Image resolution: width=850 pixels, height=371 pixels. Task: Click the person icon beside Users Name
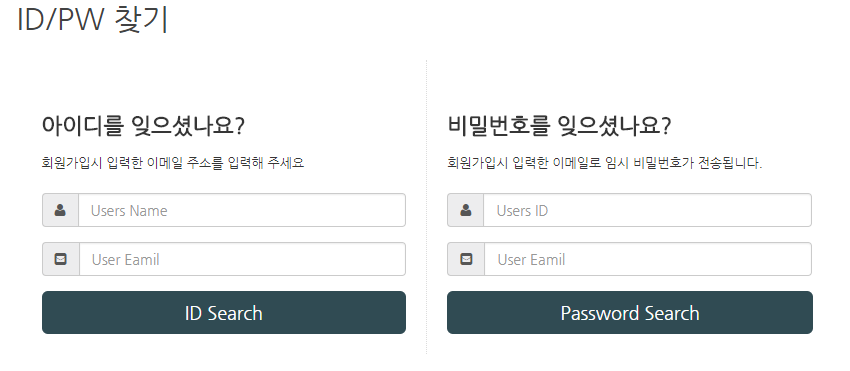point(60,210)
